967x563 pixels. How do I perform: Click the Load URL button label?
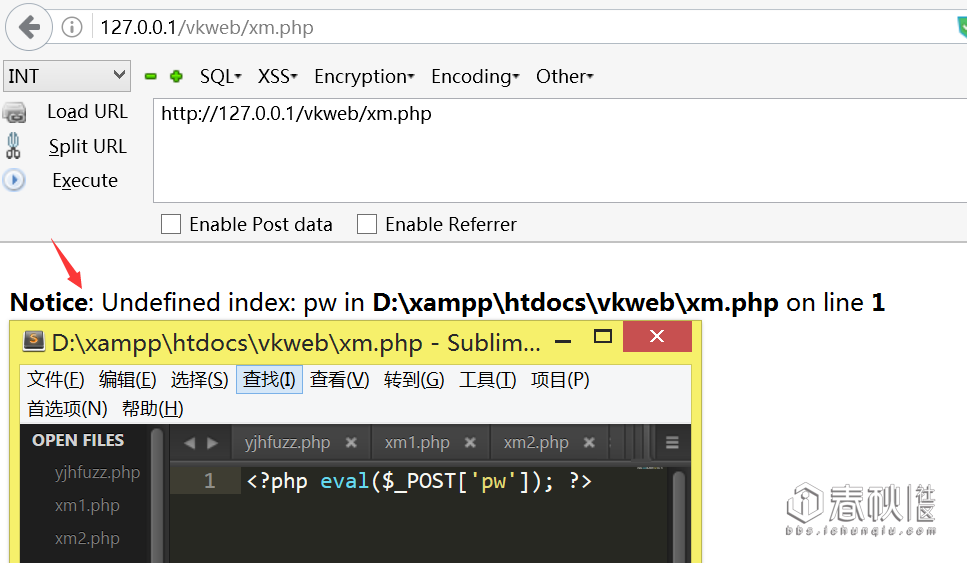pyautogui.click(x=87, y=112)
